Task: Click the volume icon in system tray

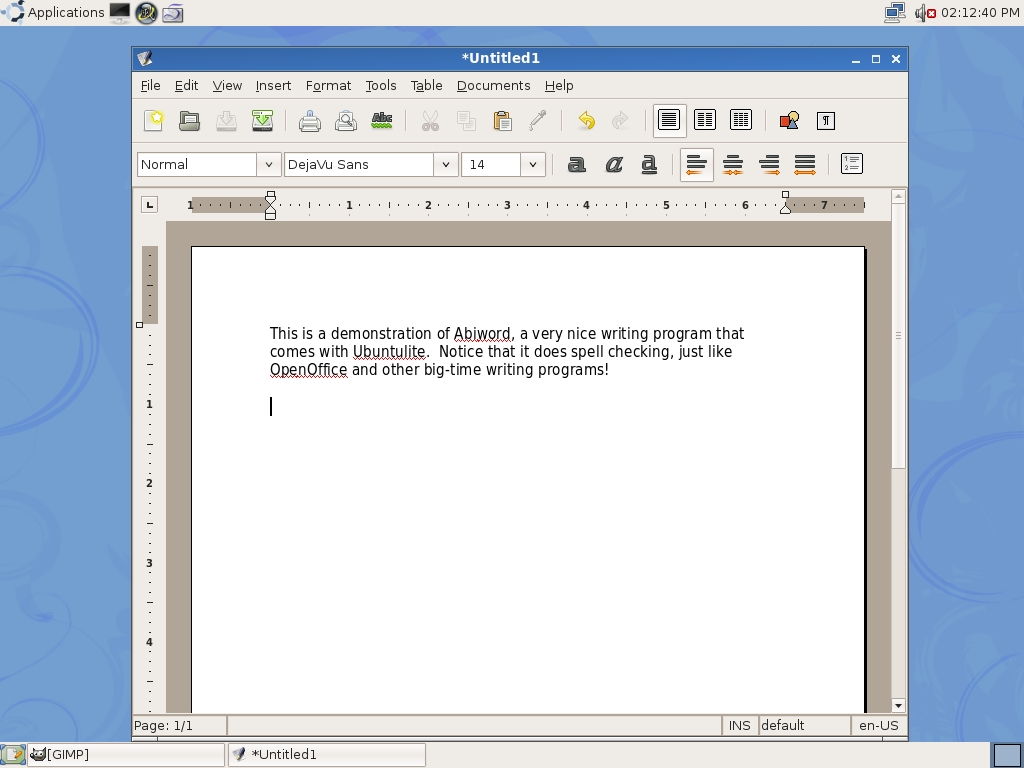Action: [x=924, y=12]
